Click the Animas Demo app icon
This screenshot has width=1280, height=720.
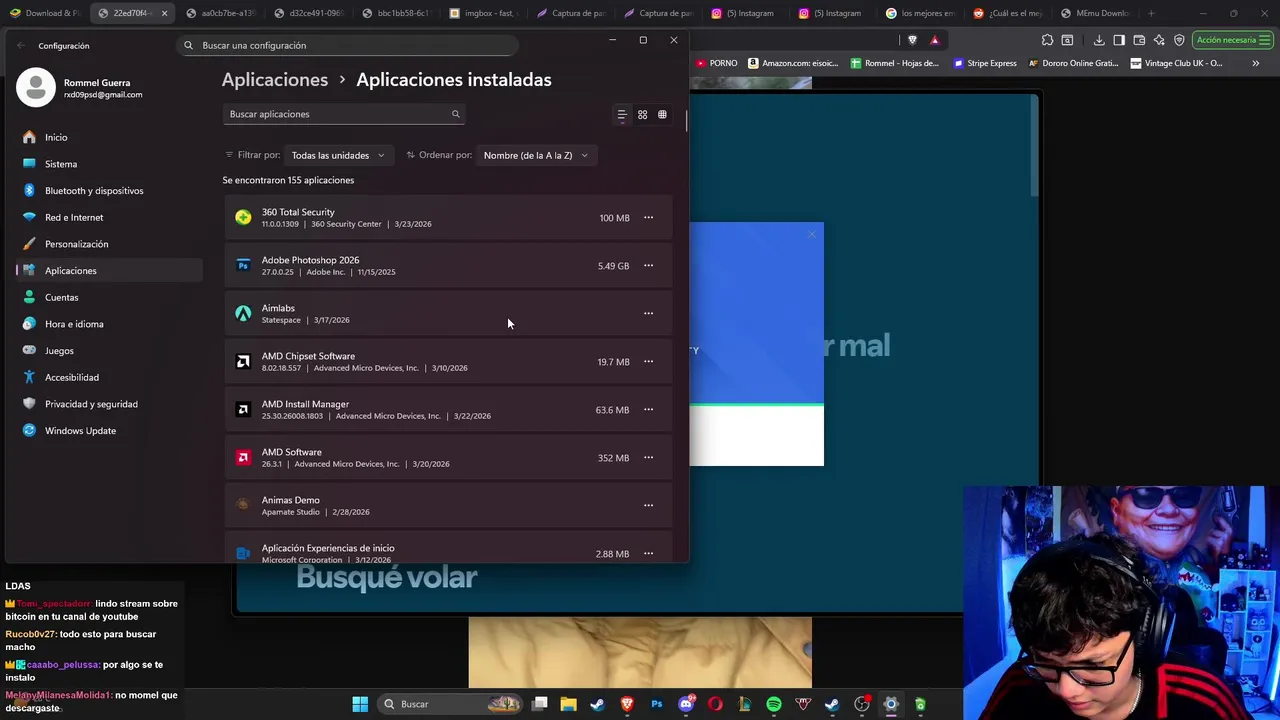(x=243, y=505)
